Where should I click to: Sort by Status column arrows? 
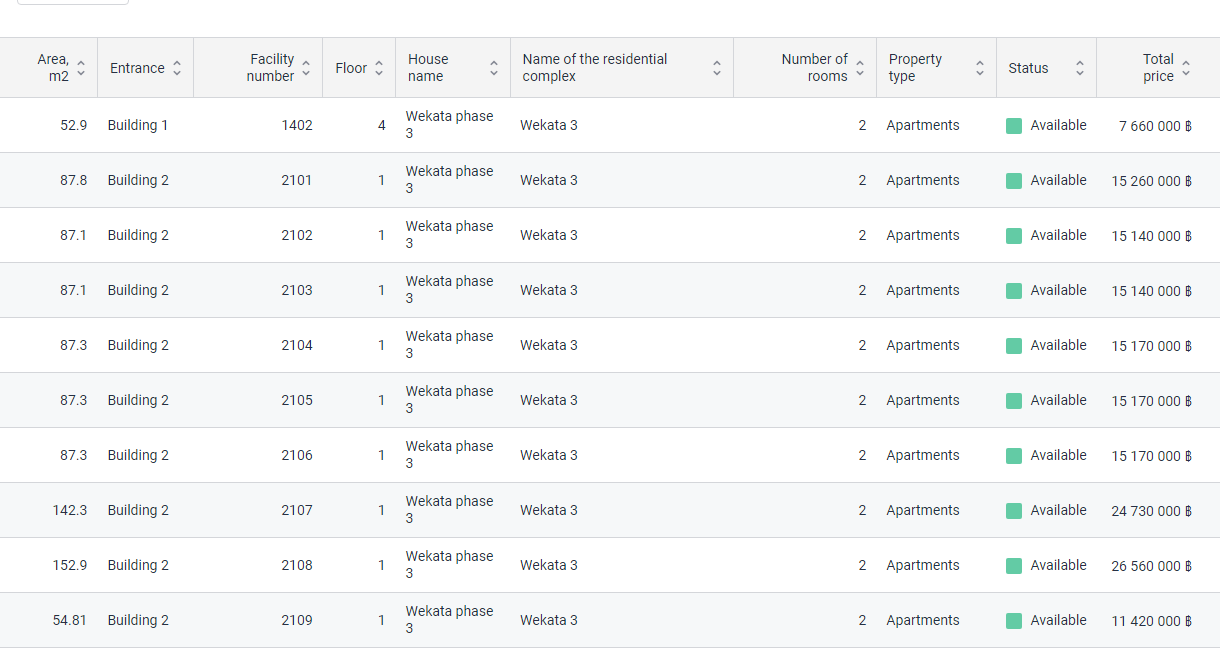click(1080, 68)
